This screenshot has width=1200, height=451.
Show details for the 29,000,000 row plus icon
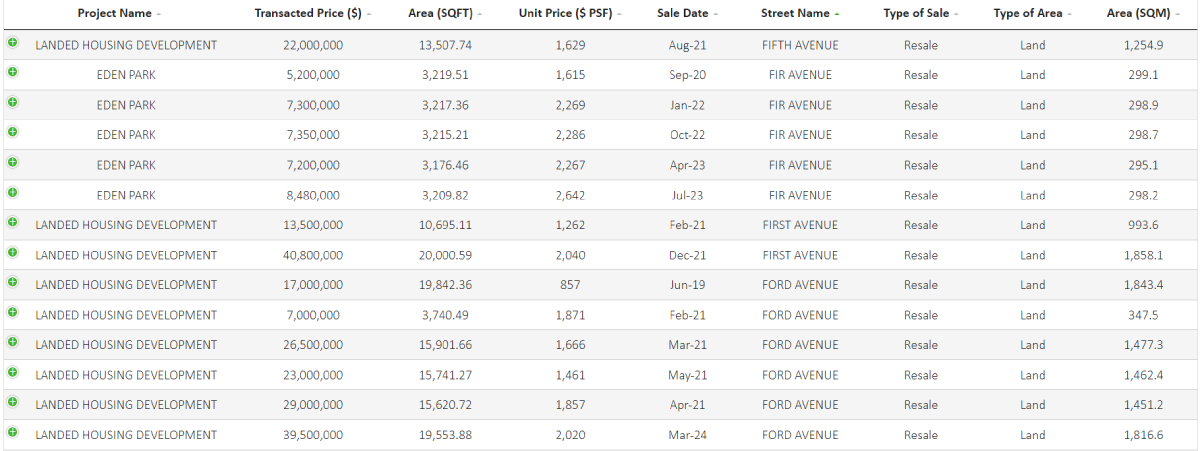pos(12,402)
